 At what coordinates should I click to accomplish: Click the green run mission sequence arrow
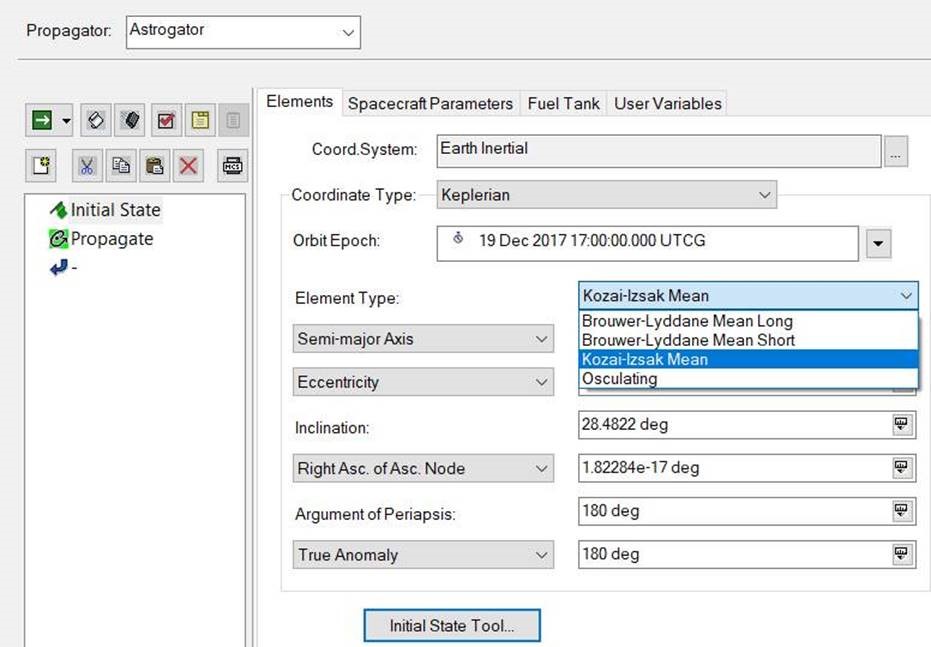click(x=41, y=121)
